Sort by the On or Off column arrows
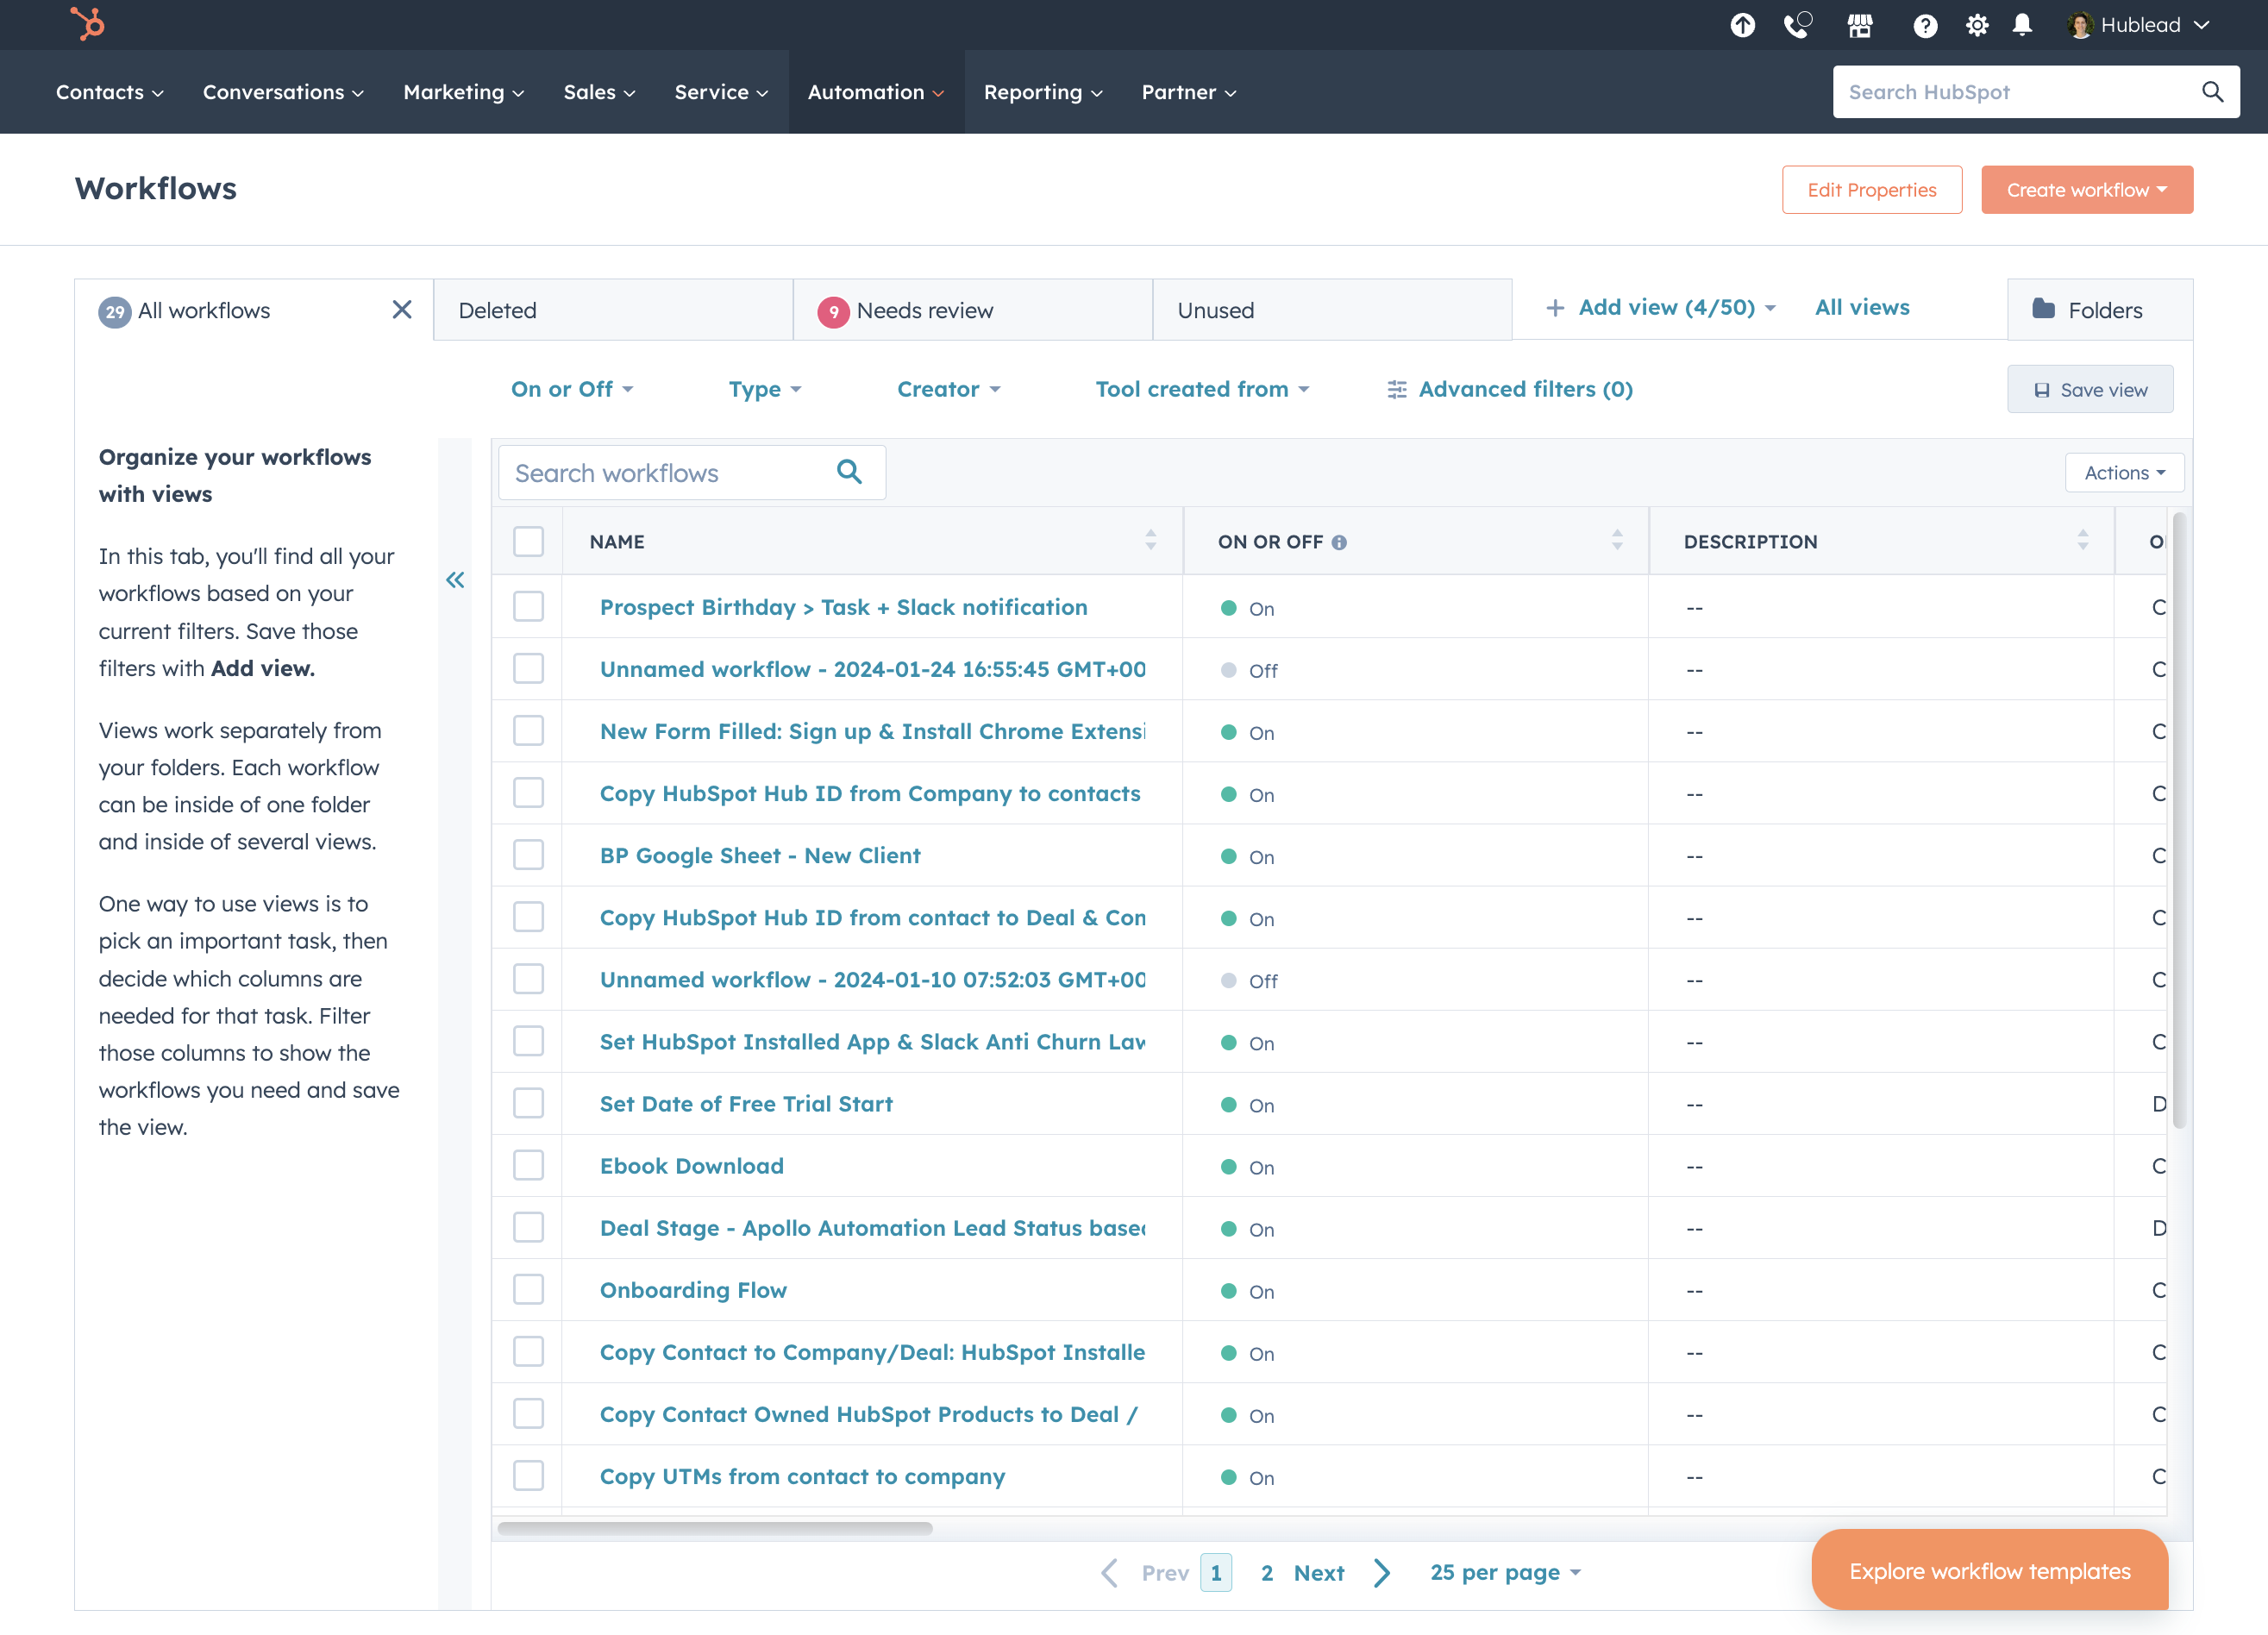 (x=1617, y=541)
